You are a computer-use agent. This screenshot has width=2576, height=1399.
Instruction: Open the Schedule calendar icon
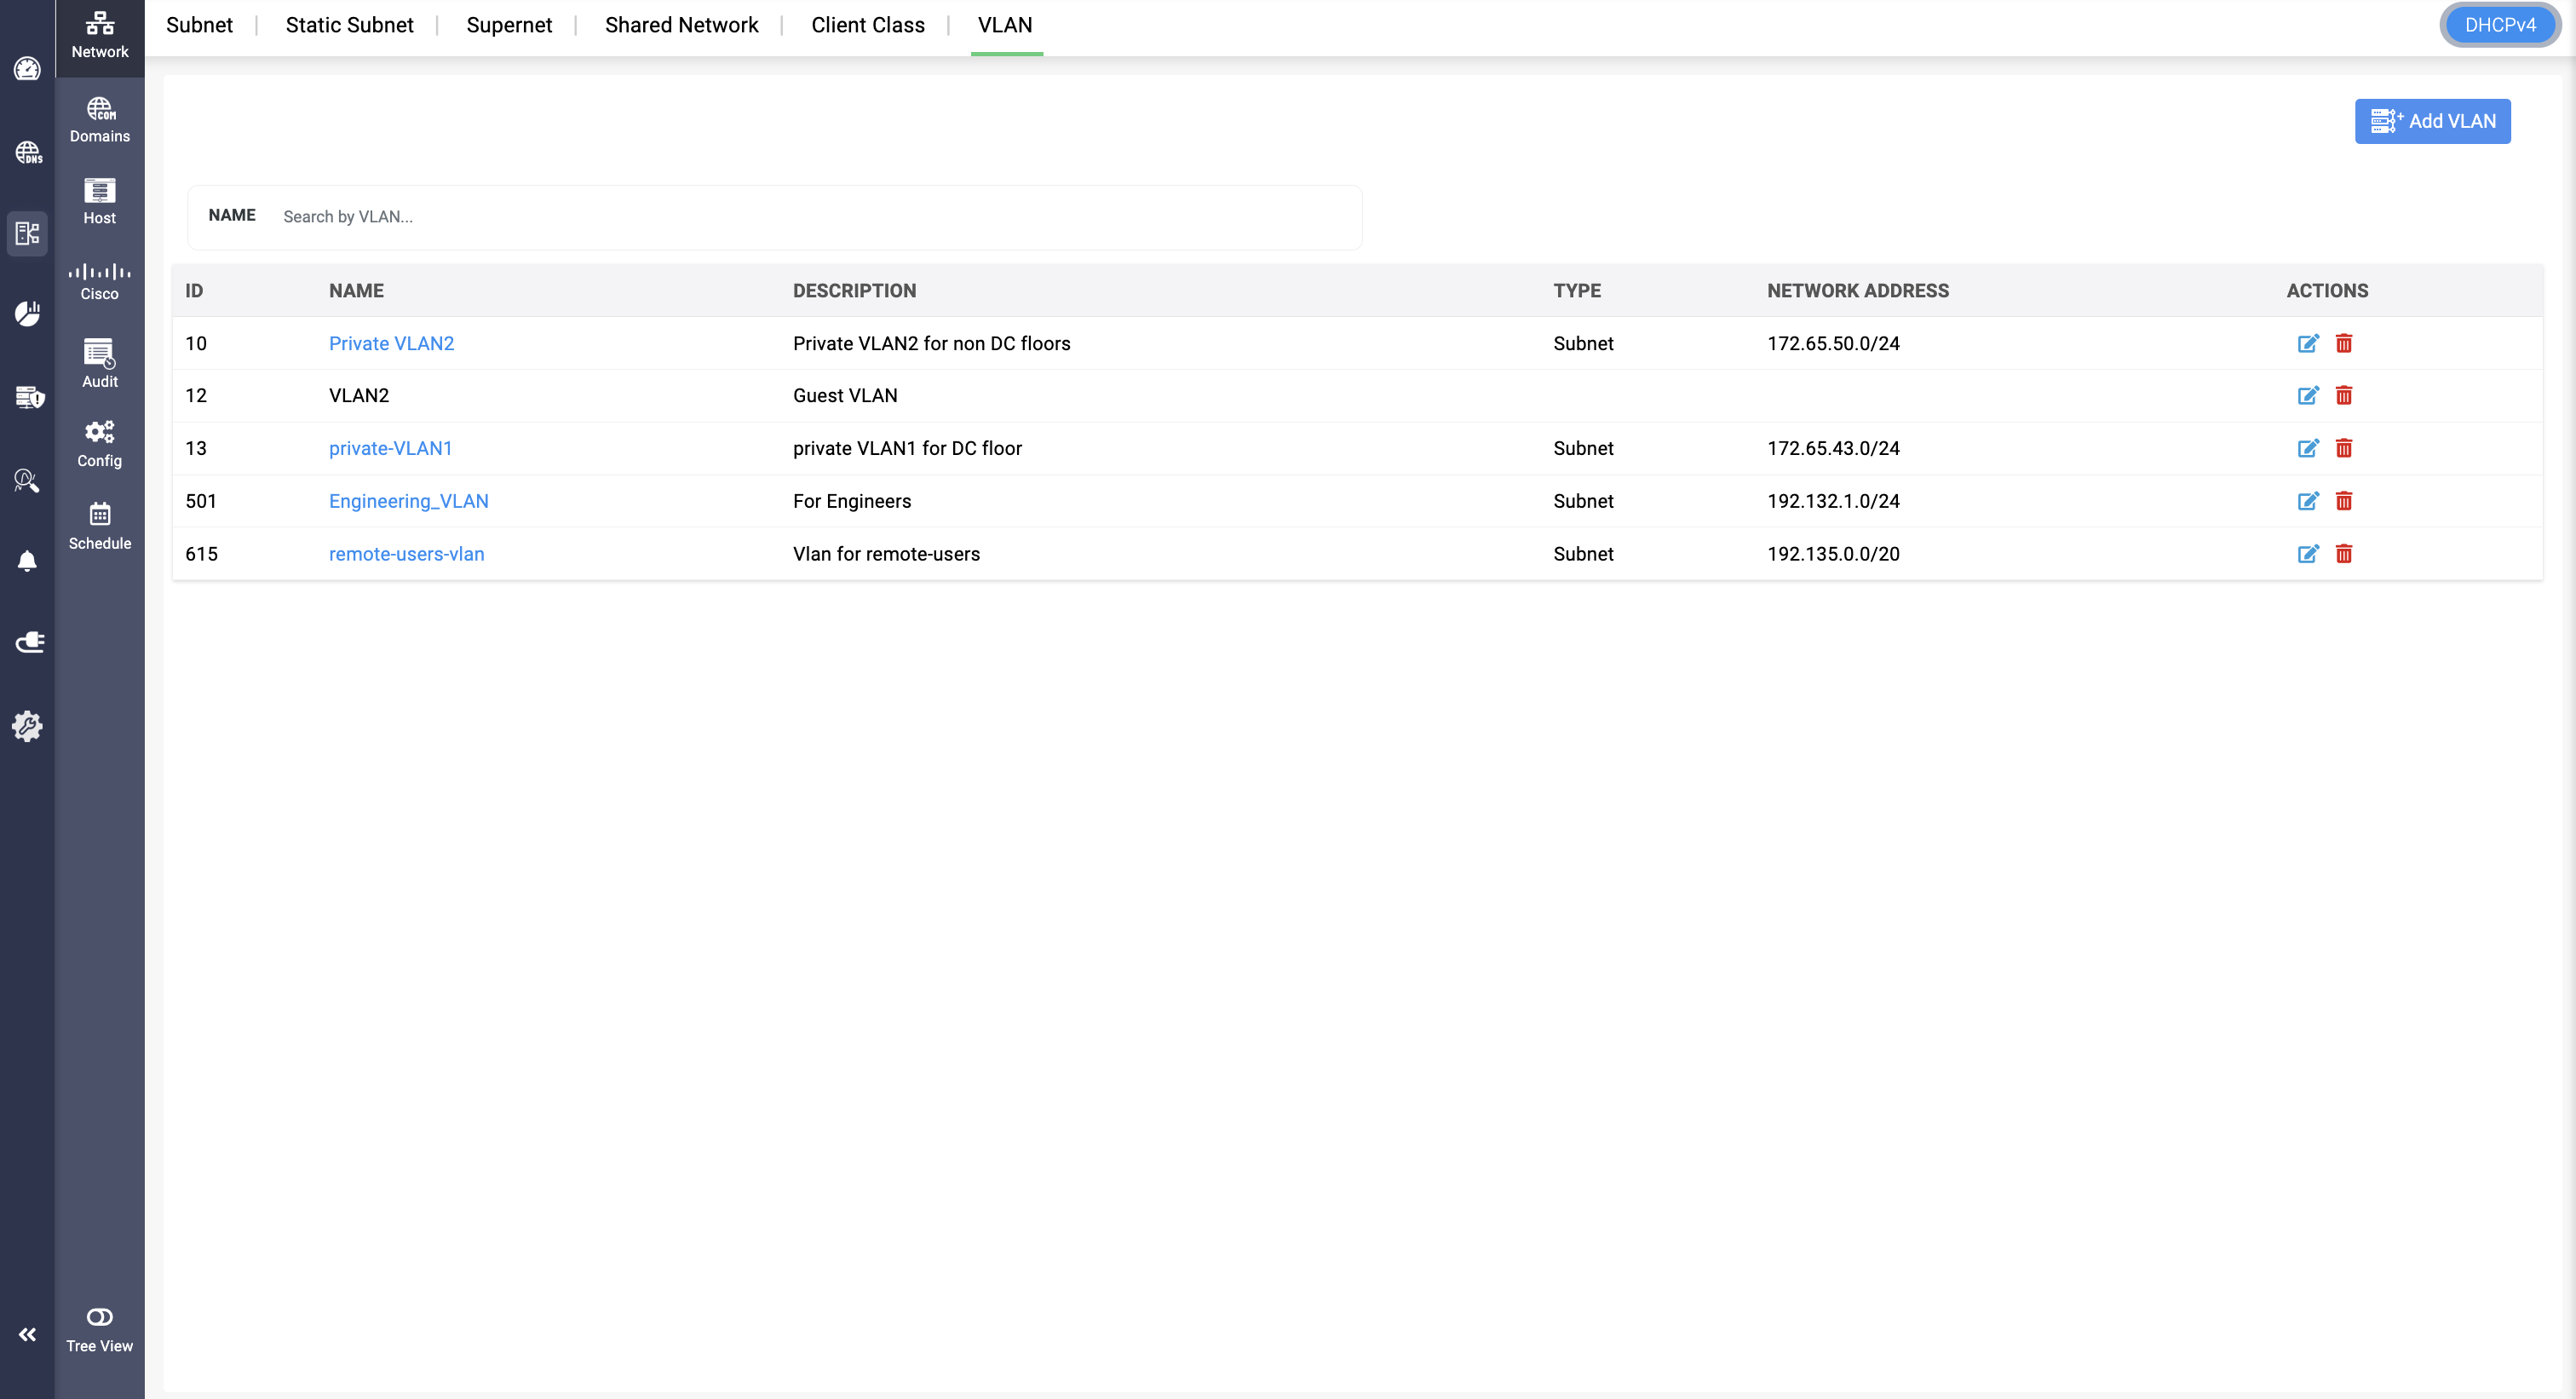(x=99, y=526)
